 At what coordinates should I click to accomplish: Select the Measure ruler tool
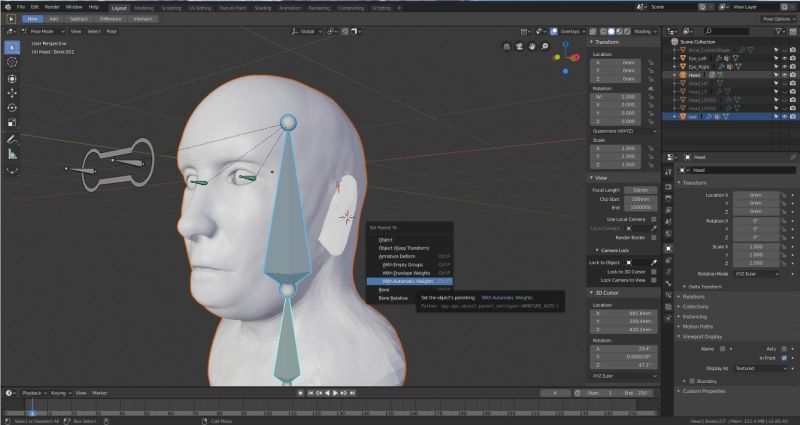coord(12,154)
